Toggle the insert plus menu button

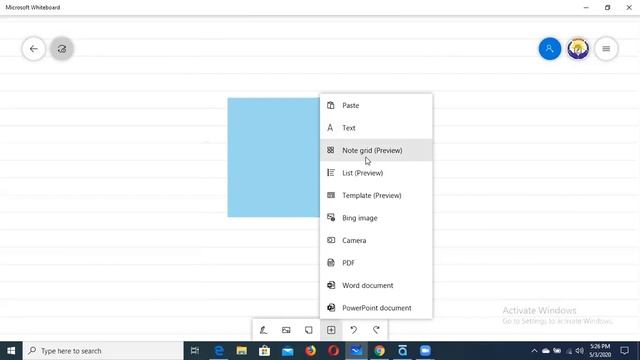tap(331, 330)
